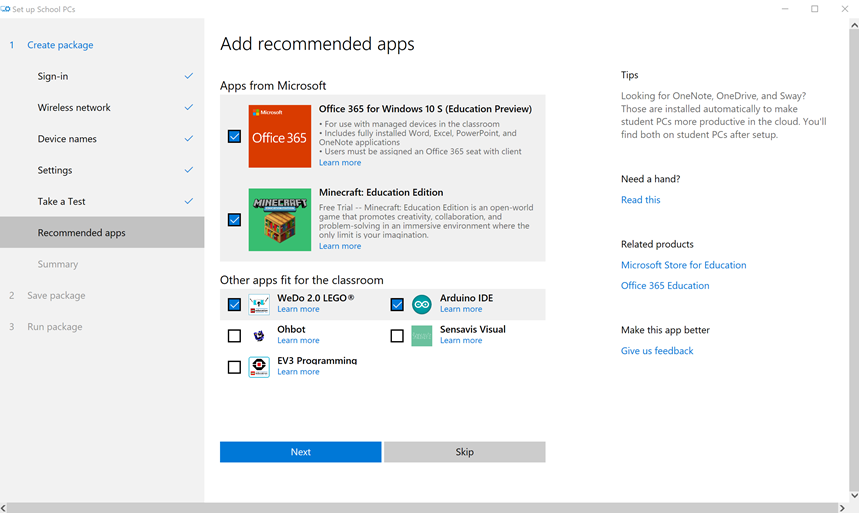Click the "Tips" heading text

(x=630, y=75)
